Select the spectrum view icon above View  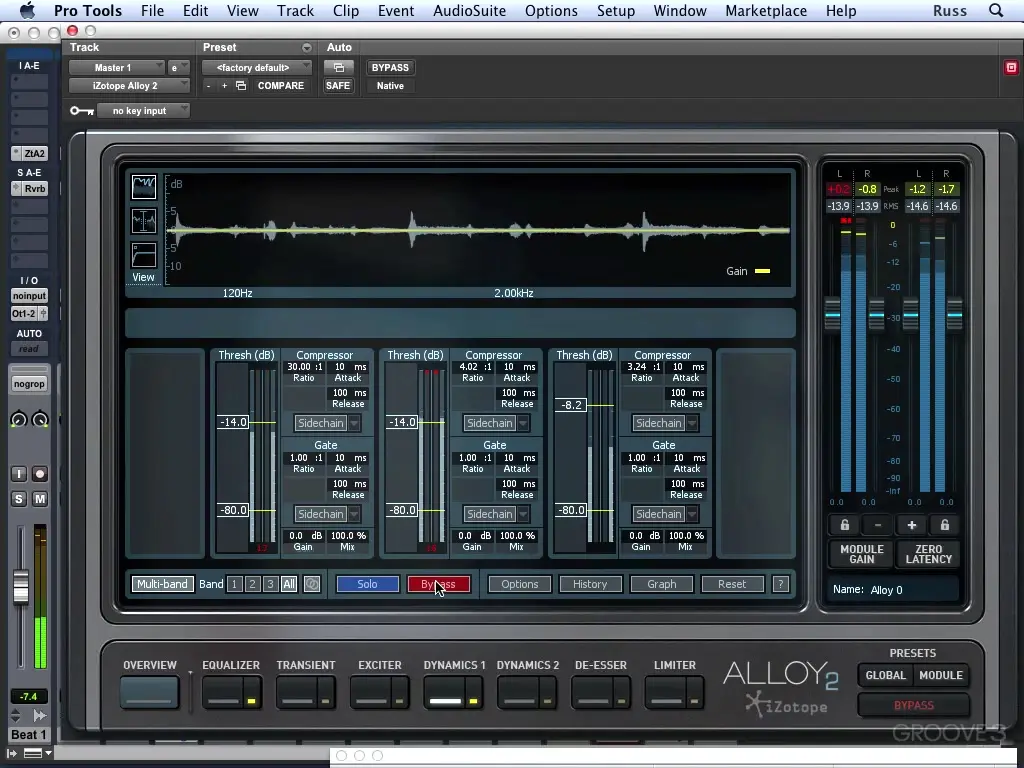tap(144, 187)
